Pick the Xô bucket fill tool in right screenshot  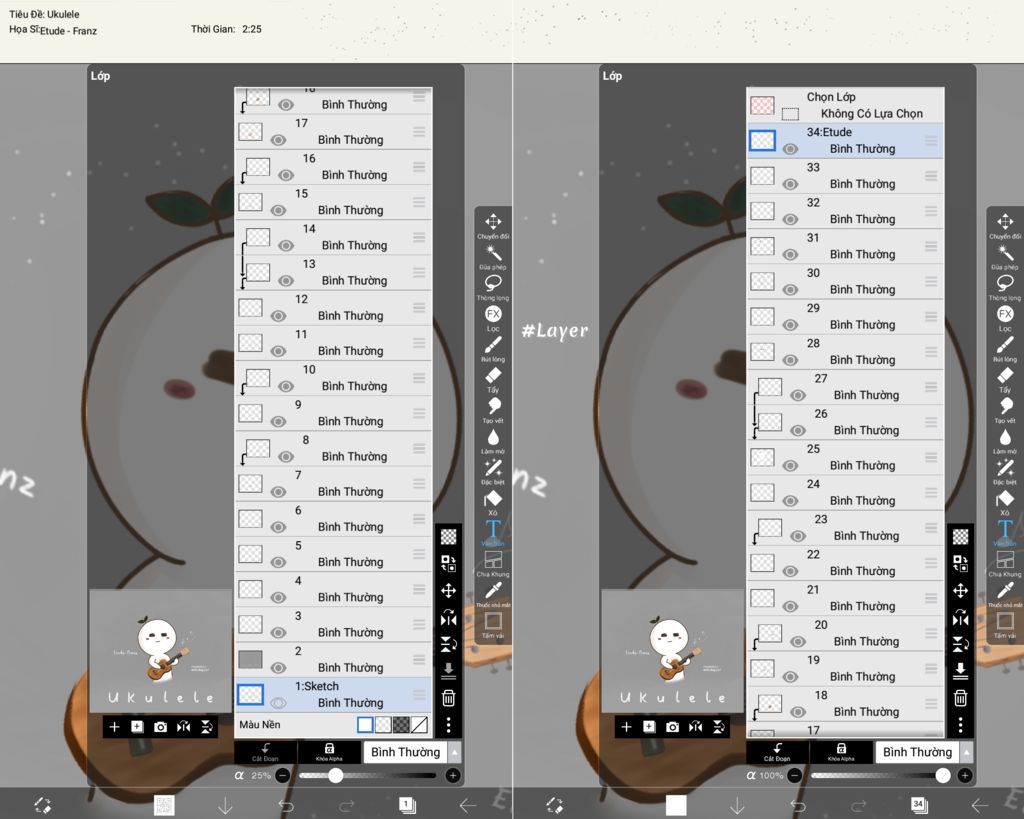click(x=1005, y=502)
